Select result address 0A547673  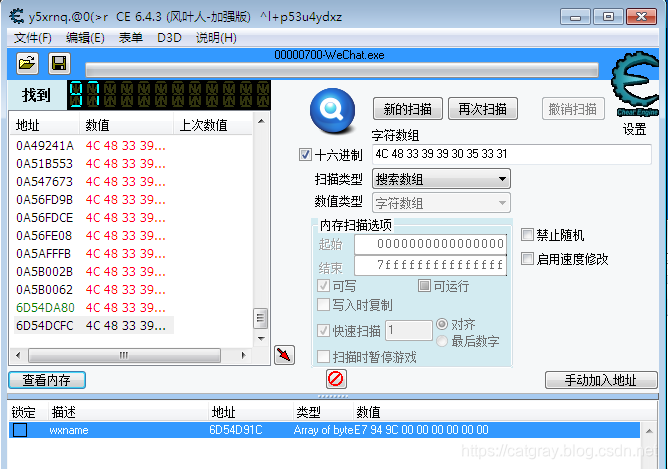(44, 181)
